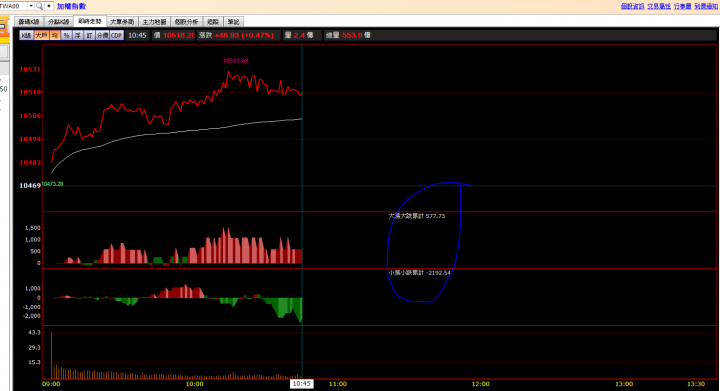Toggle the CDP indicator button

[117, 35]
